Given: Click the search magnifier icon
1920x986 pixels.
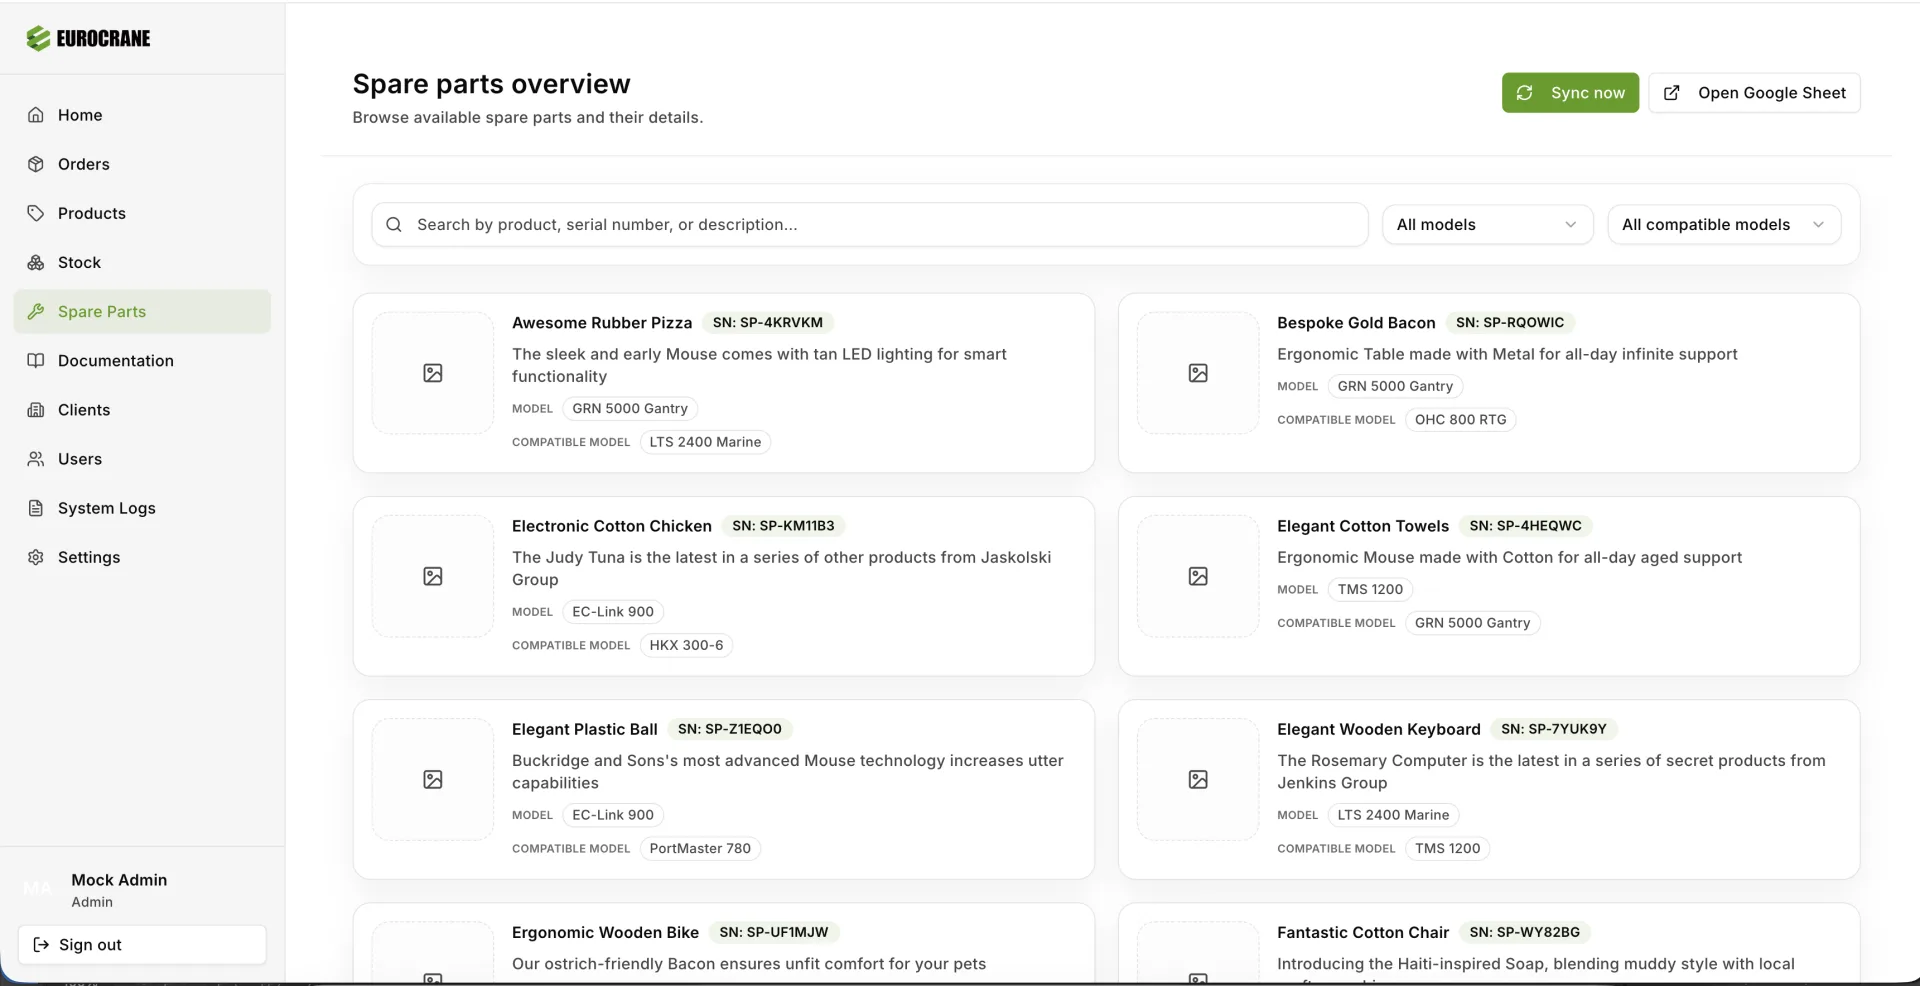Looking at the screenshot, I should click(x=394, y=225).
